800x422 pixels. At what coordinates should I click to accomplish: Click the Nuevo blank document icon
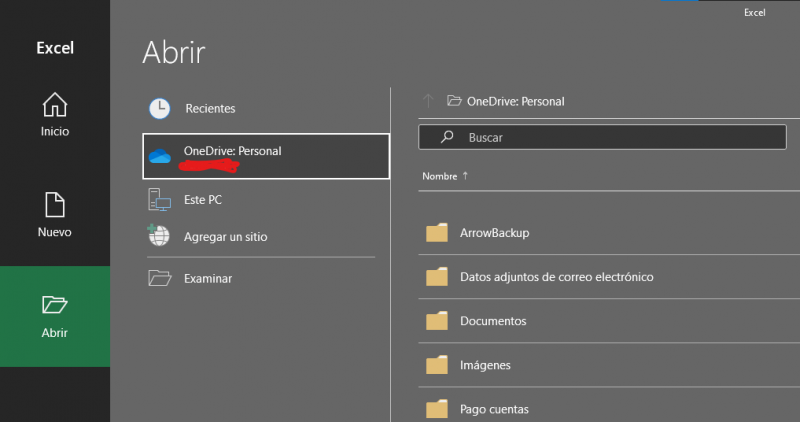(55, 205)
